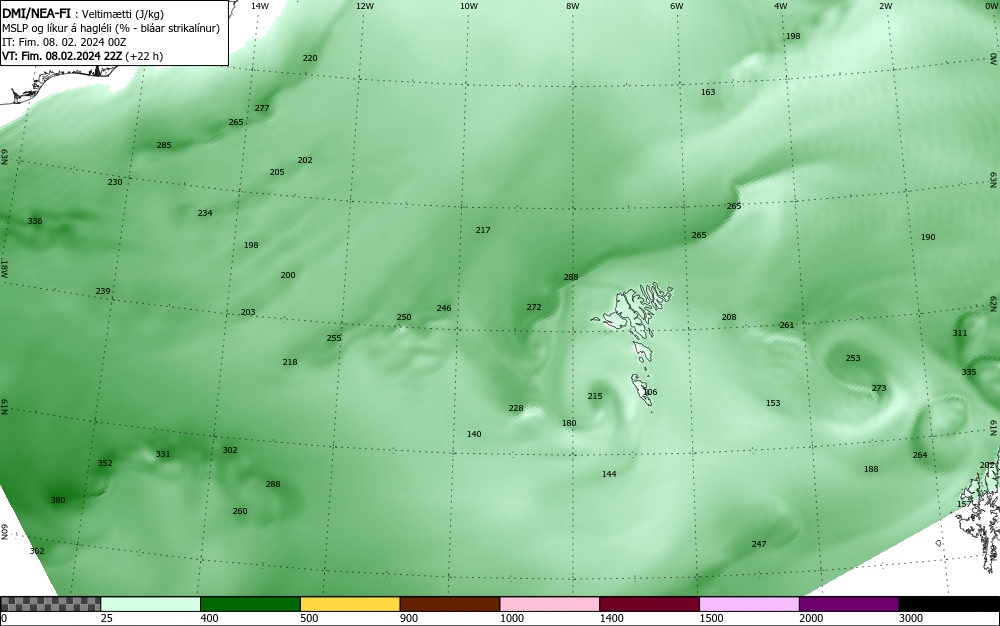1000x626 pixels.
Task: Click the 277 value on the map
Action: [262, 108]
